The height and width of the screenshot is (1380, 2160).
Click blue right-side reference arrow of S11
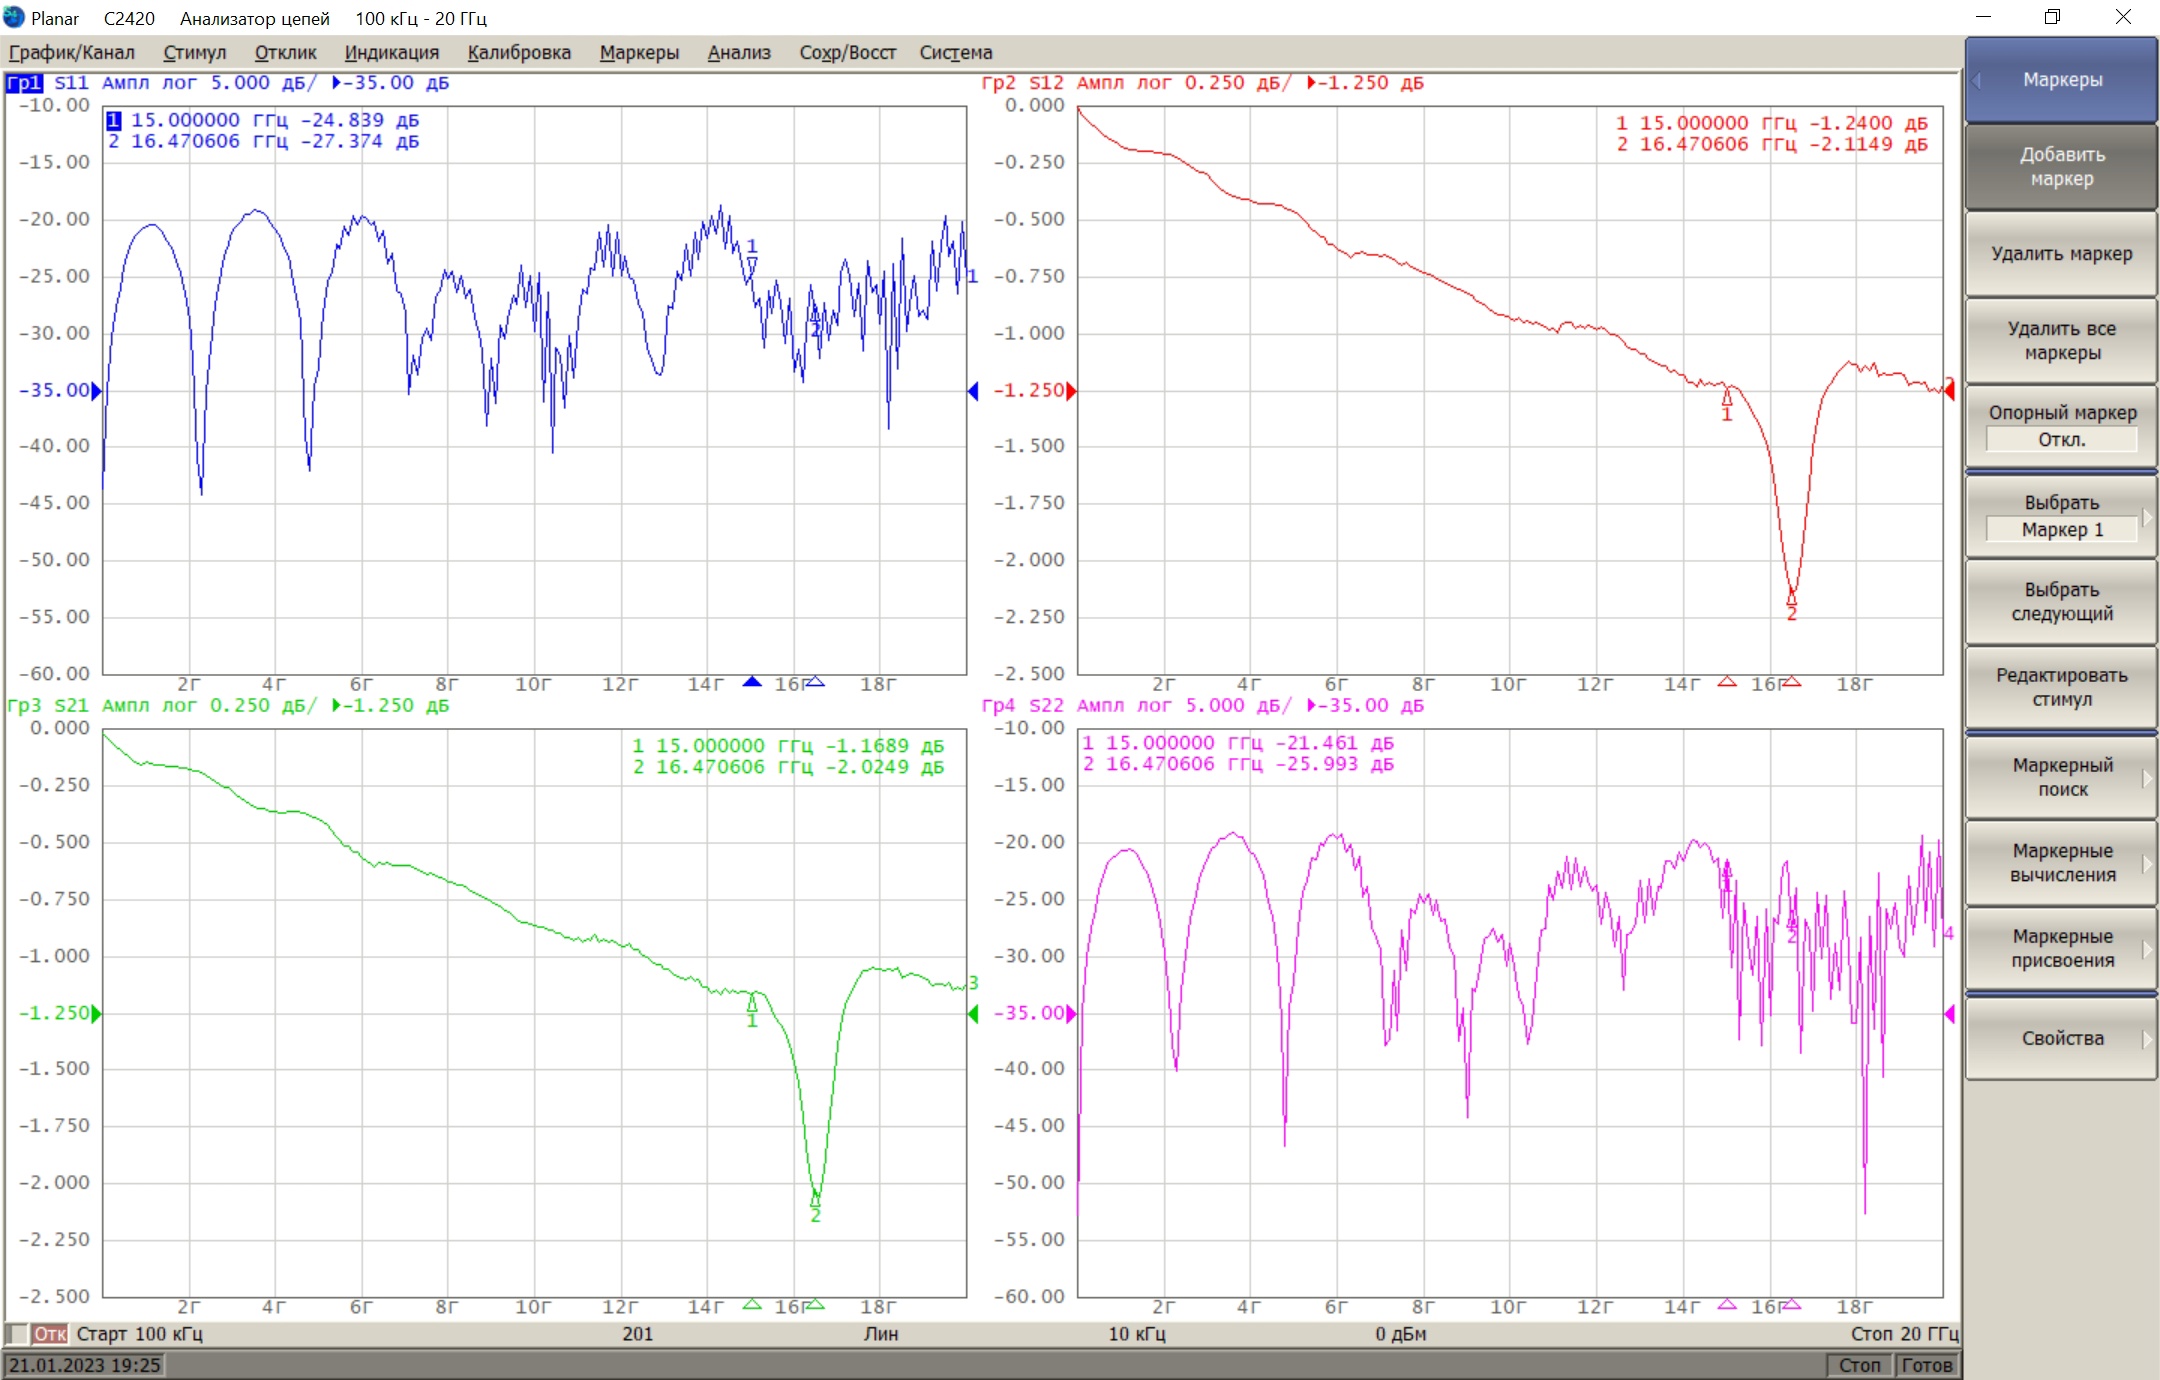coord(973,391)
